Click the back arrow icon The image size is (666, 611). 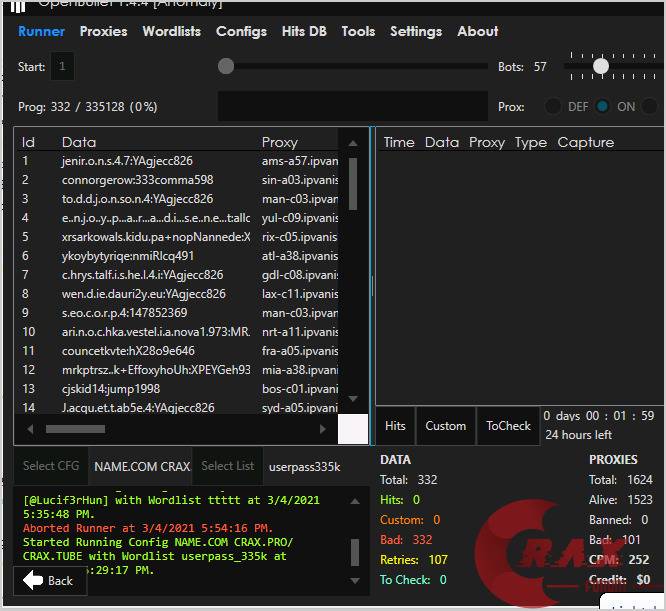(33, 580)
